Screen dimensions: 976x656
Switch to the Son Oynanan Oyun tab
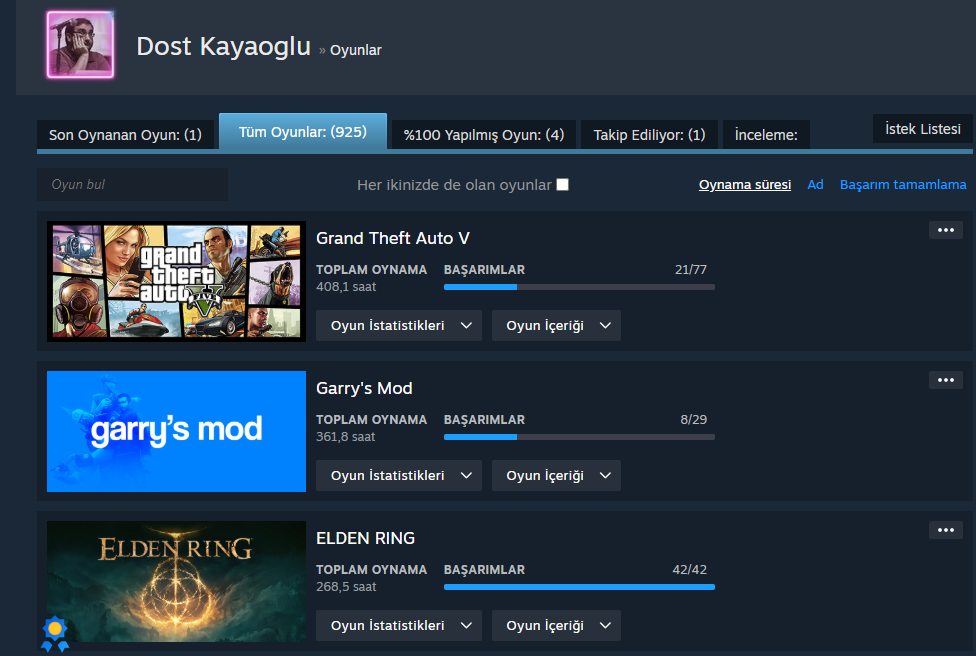coord(125,134)
